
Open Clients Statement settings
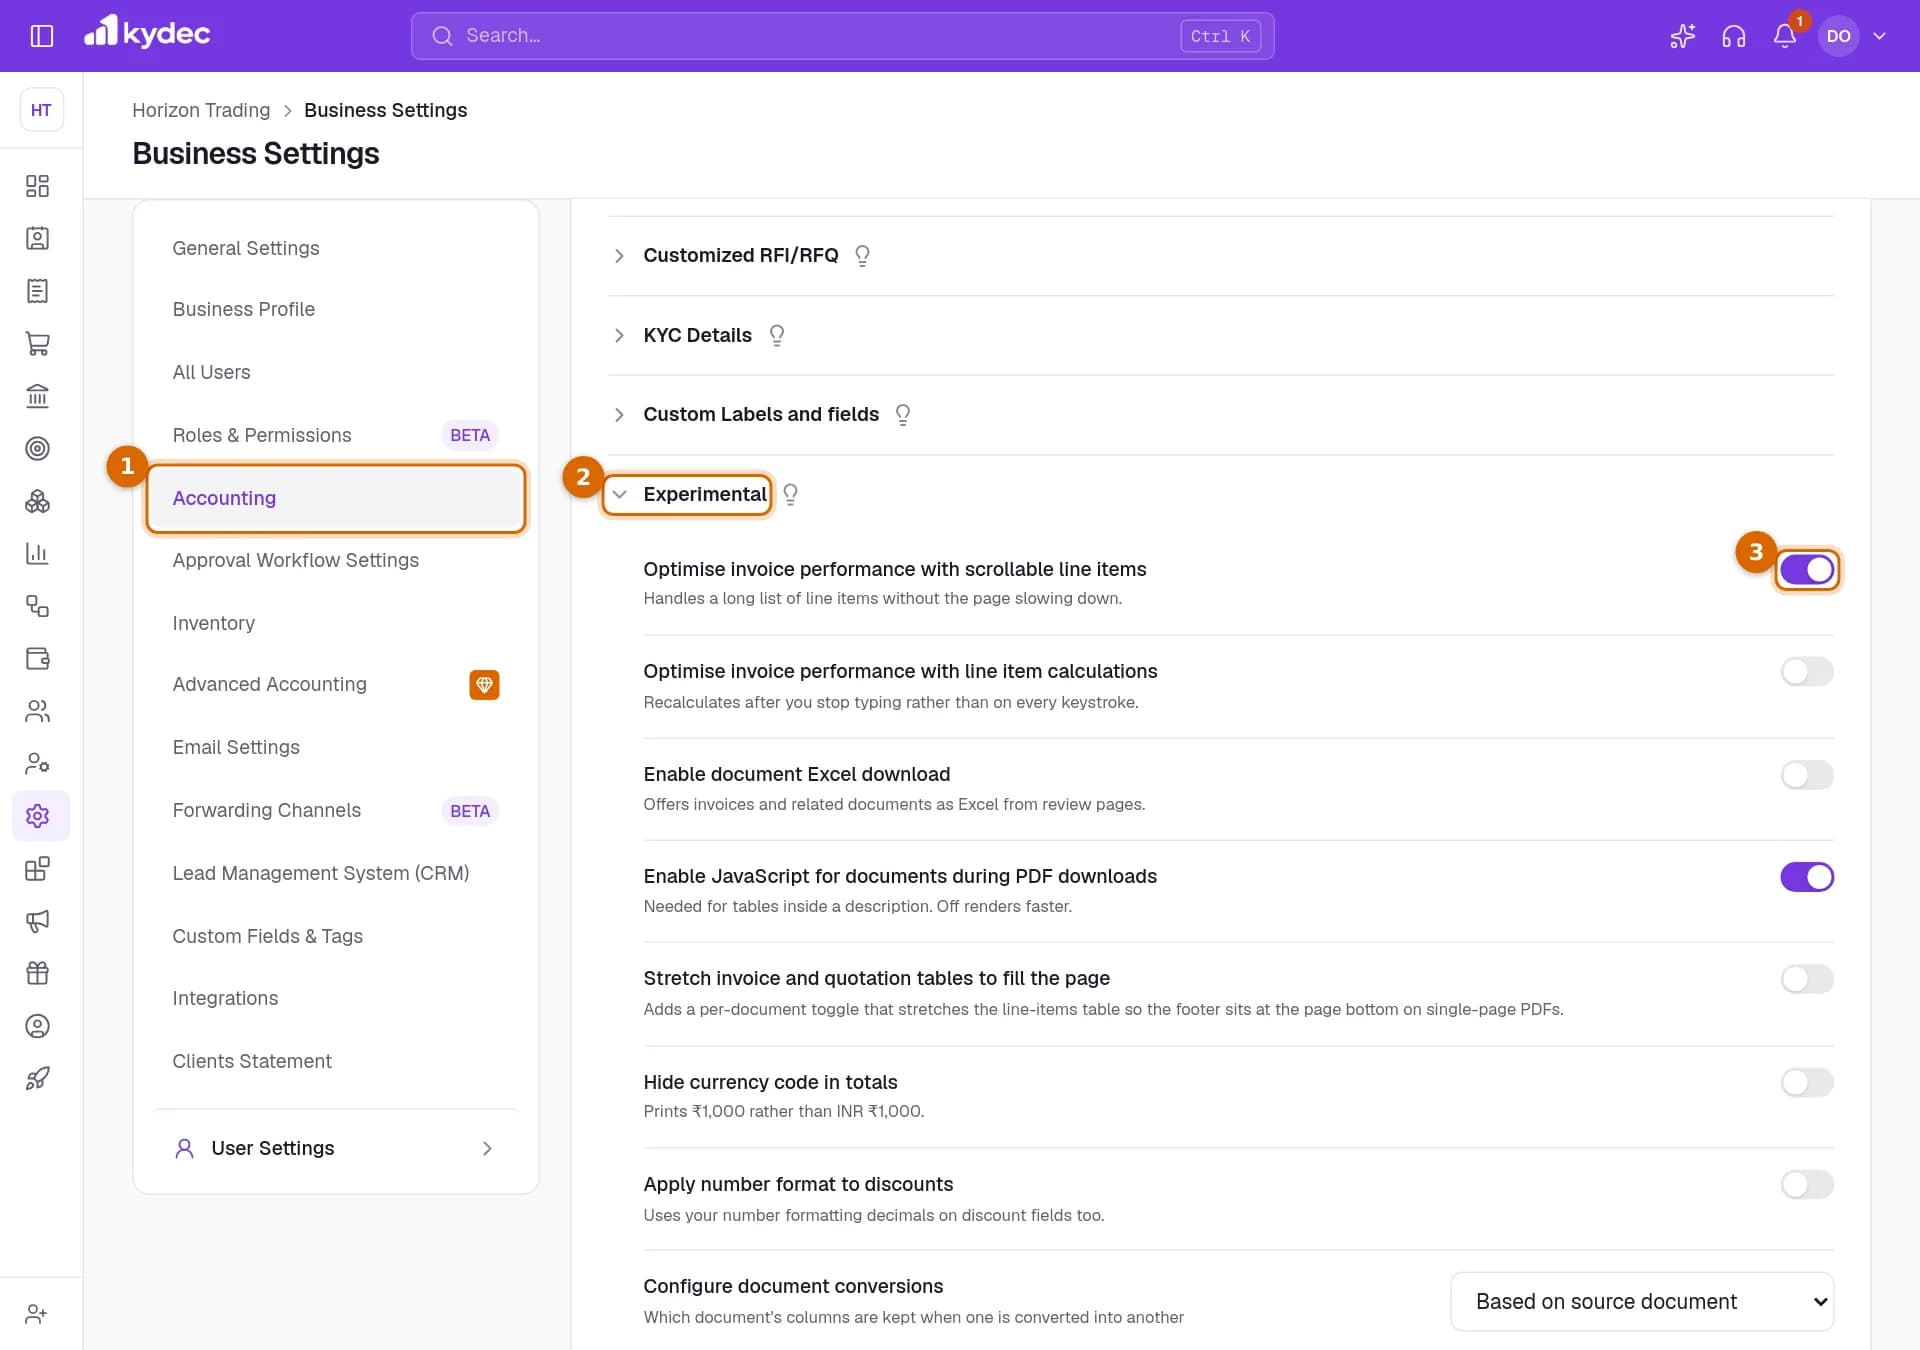pos(252,1061)
